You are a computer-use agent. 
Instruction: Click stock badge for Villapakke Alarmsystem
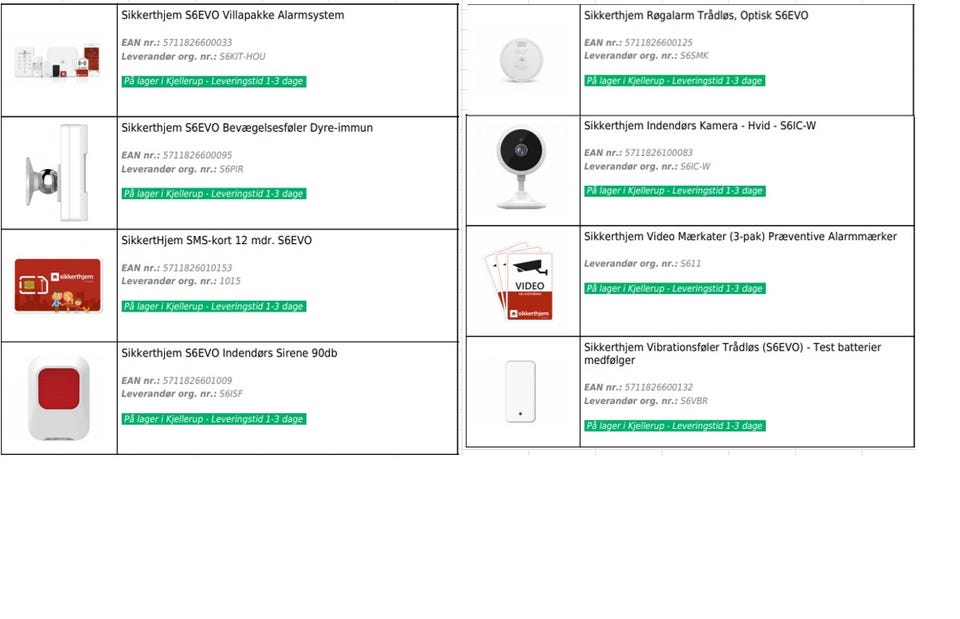214,81
